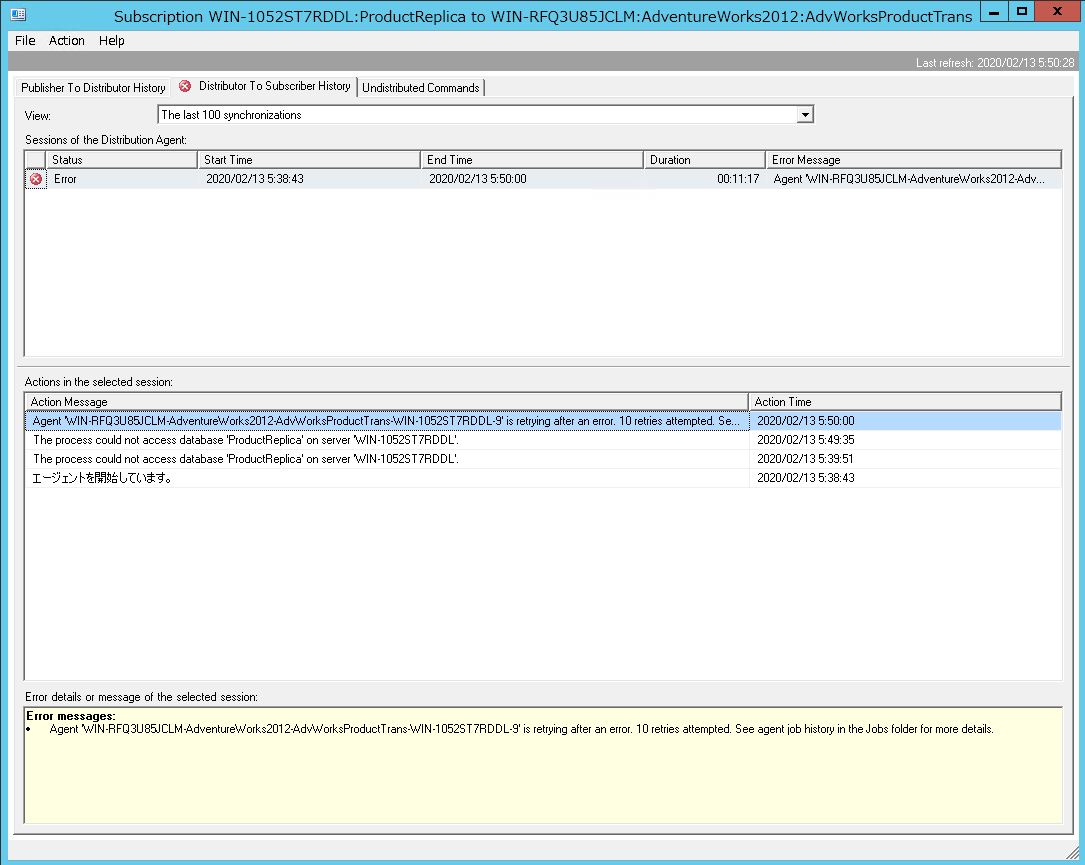Click the 'Error messages:' heading in details pane
Viewport: 1085px width, 865px height.
71,716
